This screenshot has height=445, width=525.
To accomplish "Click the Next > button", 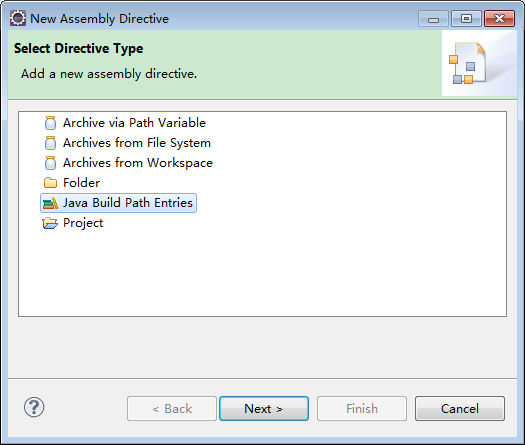I will pyautogui.click(x=264, y=409).
